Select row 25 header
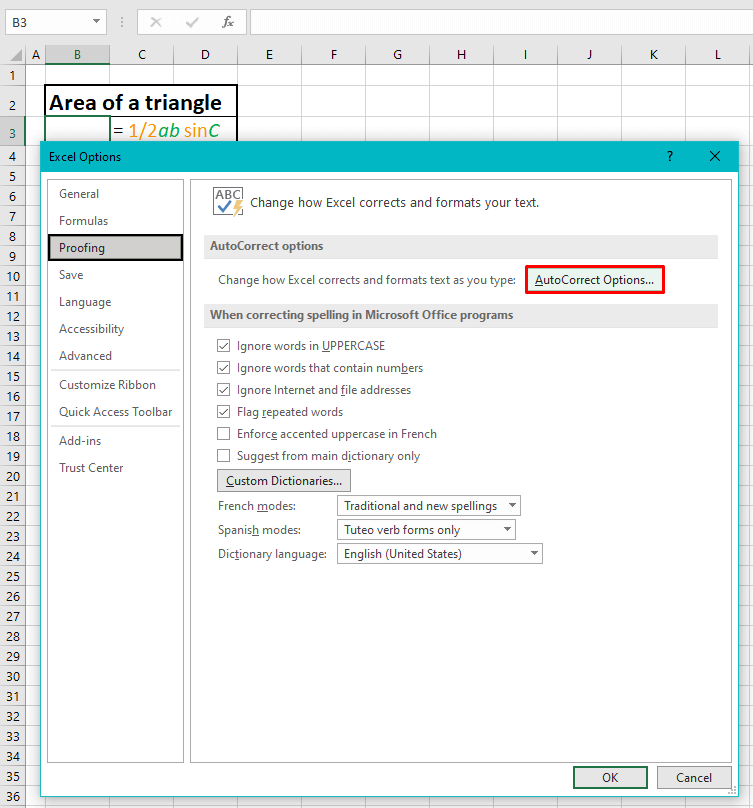Viewport: 753px width, 808px height. point(12,577)
